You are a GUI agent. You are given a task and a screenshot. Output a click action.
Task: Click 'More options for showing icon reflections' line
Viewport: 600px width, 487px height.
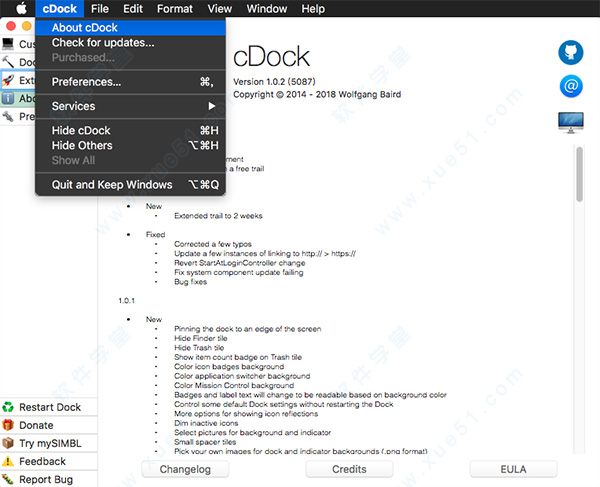(x=246, y=414)
